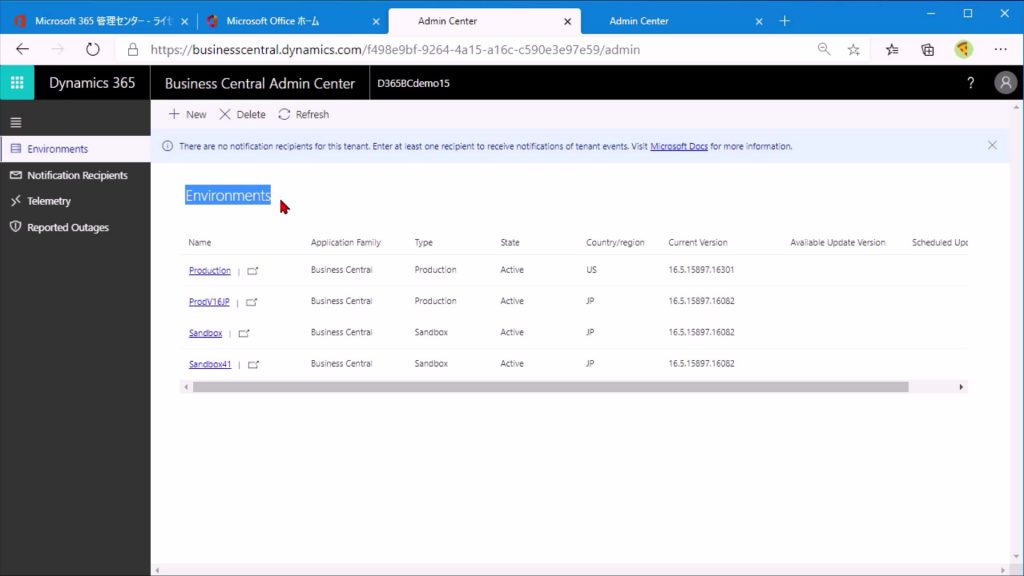Open the browser profile avatar
The height and width of the screenshot is (576, 1024).
[963, 50]
